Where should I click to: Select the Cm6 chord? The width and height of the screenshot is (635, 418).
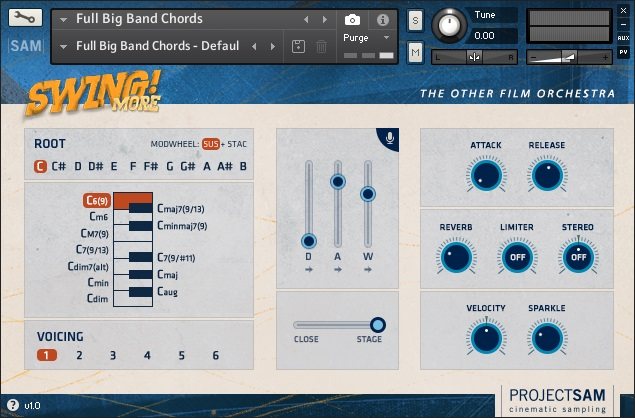click(99, 217)
